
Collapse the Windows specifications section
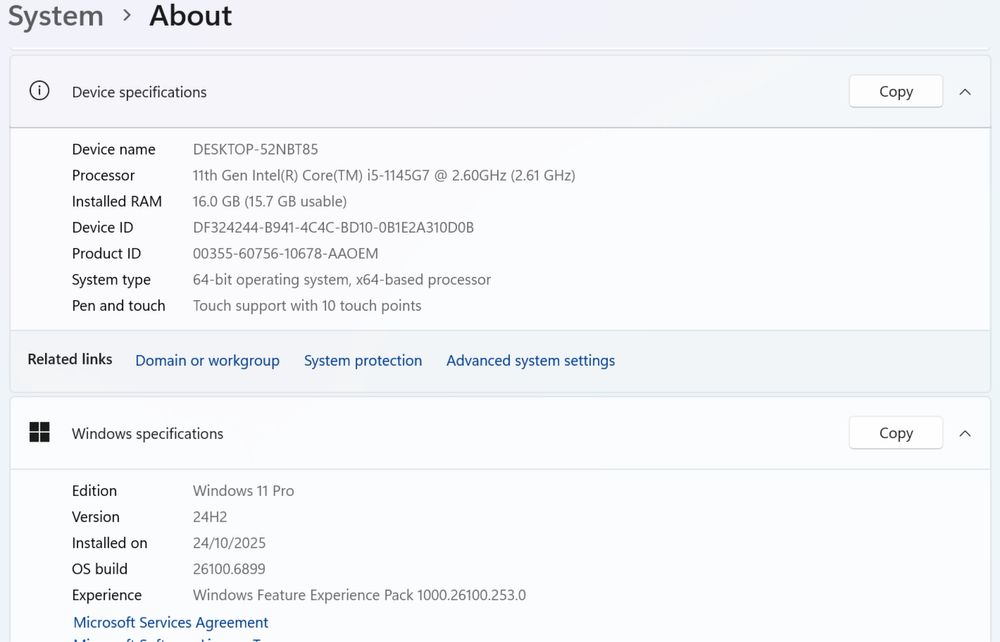point(965,433)
